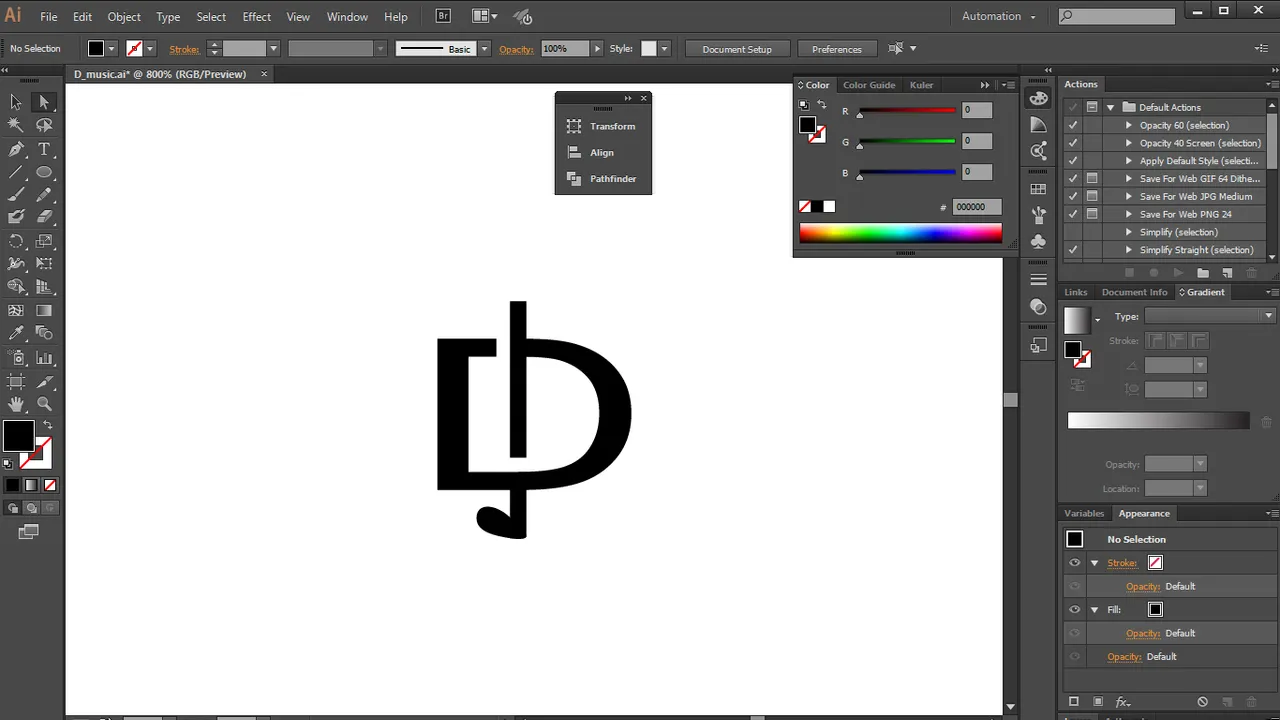Select the Line Segment tool

coord(16,172)
